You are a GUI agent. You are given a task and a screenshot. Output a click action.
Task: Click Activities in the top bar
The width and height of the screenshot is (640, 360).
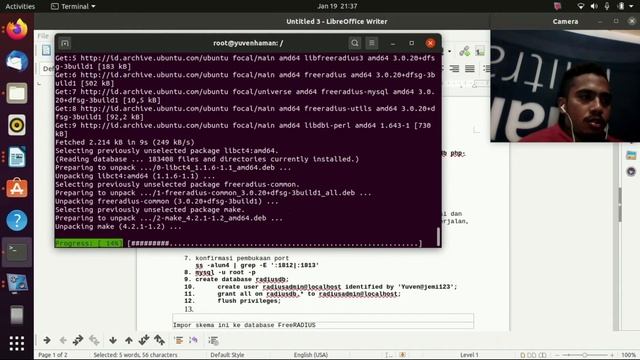coord(20,6)
